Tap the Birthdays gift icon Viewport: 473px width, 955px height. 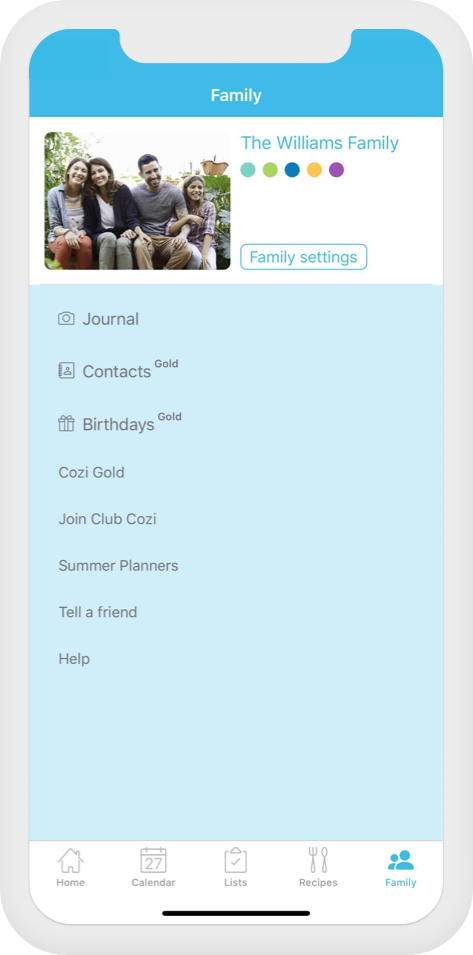point(66,423)
